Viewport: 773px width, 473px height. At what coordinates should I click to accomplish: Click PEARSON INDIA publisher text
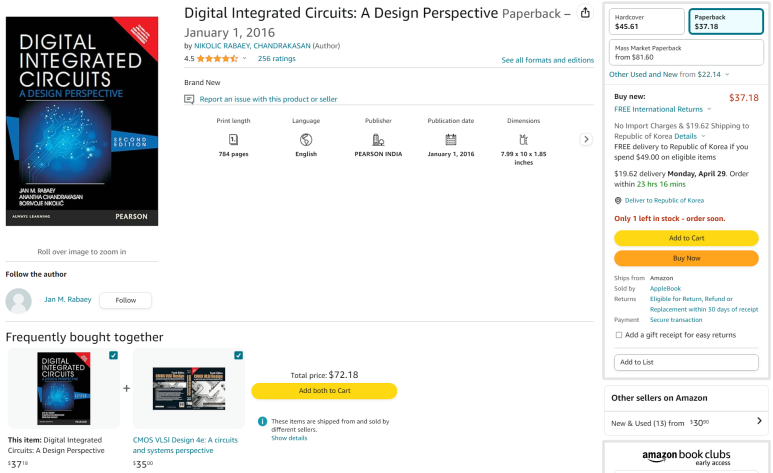tap(378, 154)
